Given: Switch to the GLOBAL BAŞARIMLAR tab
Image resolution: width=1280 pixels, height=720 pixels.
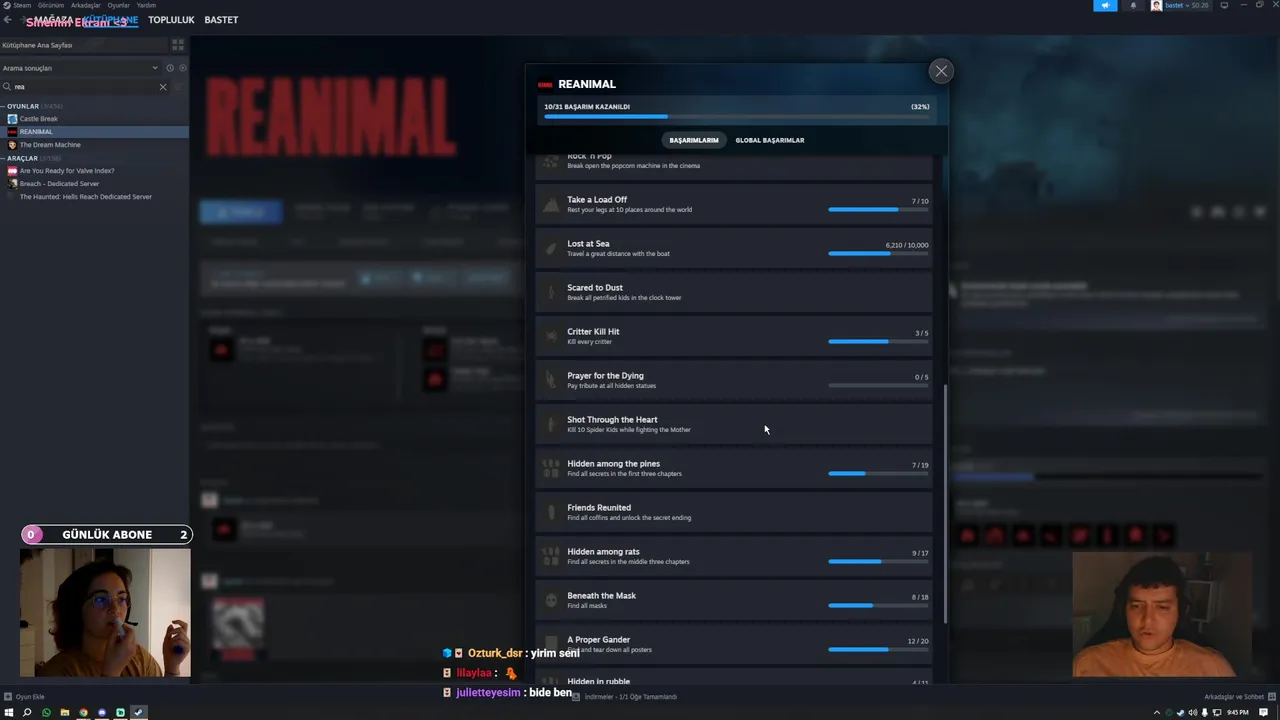Looking at the screenshot, I should point(770,140).
